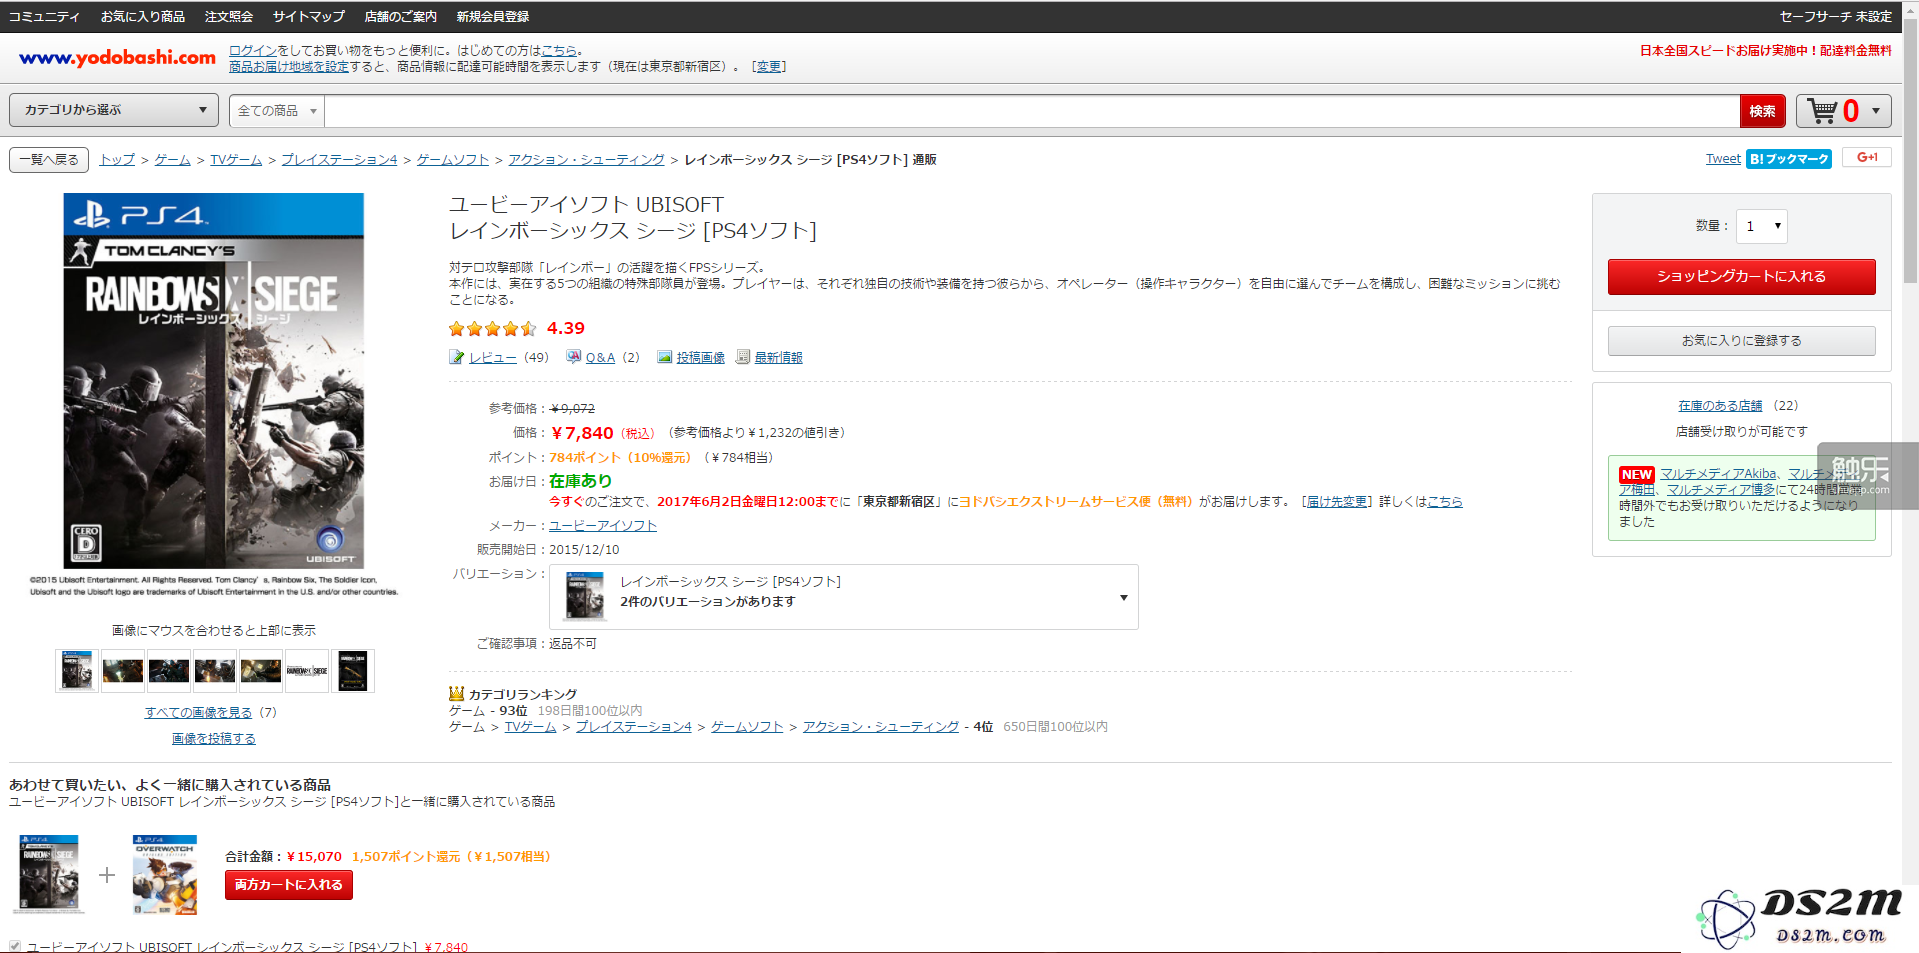Select the Rainbow Six Siege logo thumbnail
Screen dimensions: 1919x953
tap(307, 671)
